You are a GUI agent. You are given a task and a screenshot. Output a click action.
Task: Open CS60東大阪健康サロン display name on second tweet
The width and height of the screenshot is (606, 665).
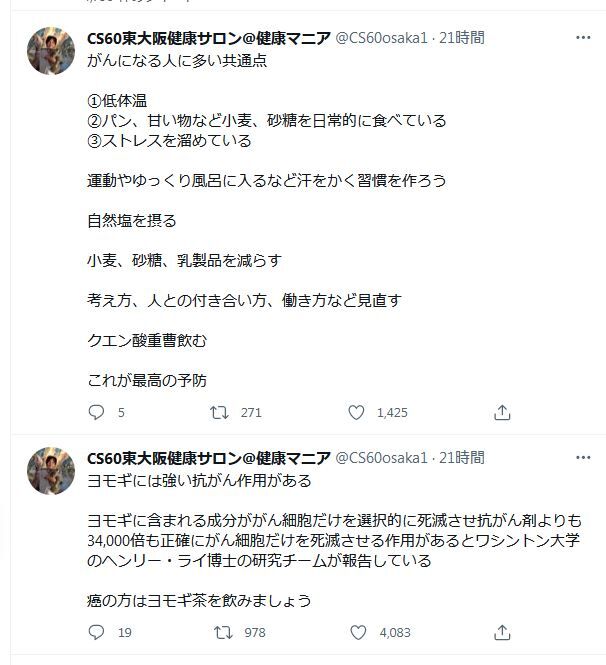209,458
